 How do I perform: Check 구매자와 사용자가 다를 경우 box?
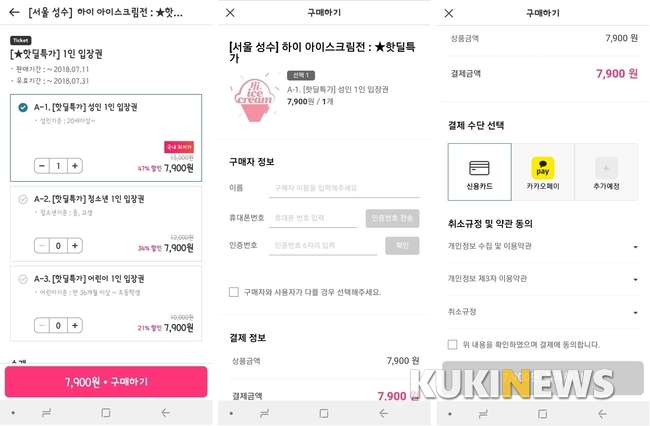234,292
